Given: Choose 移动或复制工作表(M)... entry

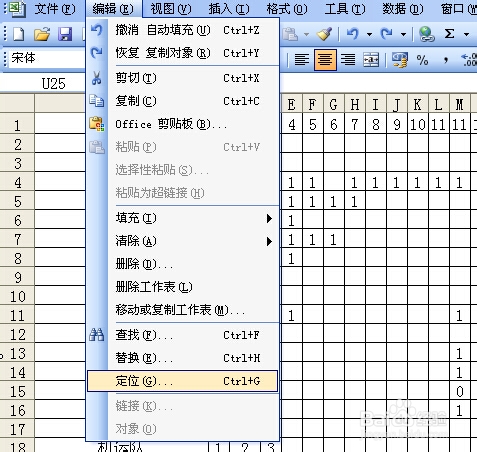Looking at the screenshot, I should pos(183,310).
